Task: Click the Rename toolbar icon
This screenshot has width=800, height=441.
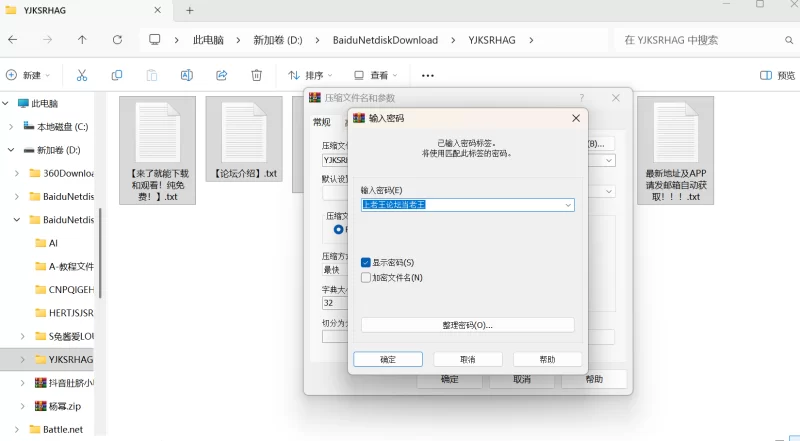Action: (x=187, y=76)
